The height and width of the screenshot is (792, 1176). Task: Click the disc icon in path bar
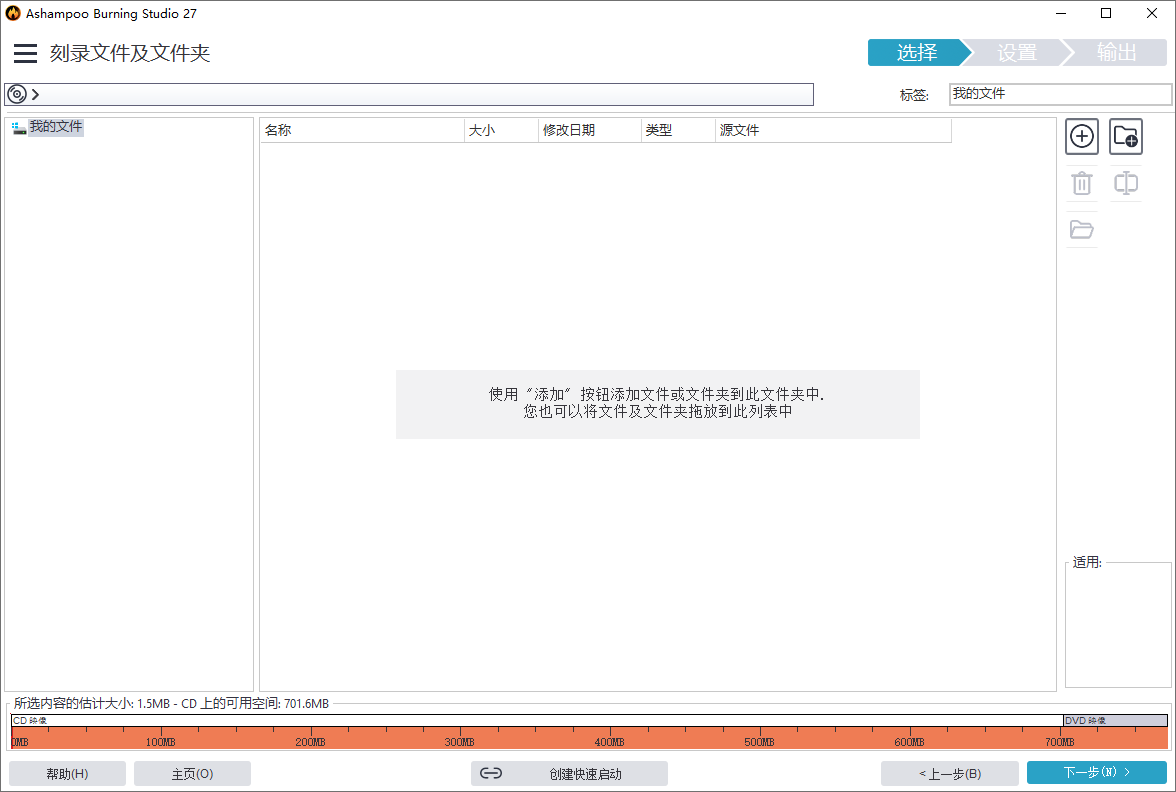pyautogui.click(x=17, y=94)
